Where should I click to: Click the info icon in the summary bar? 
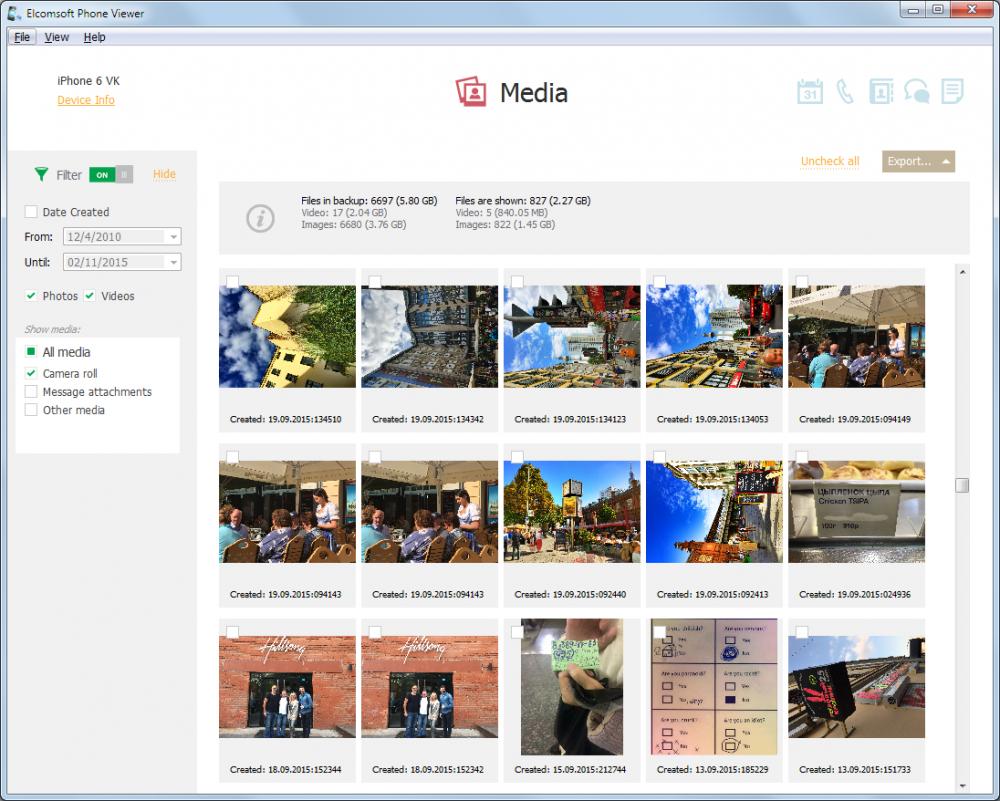click(260, 217)
